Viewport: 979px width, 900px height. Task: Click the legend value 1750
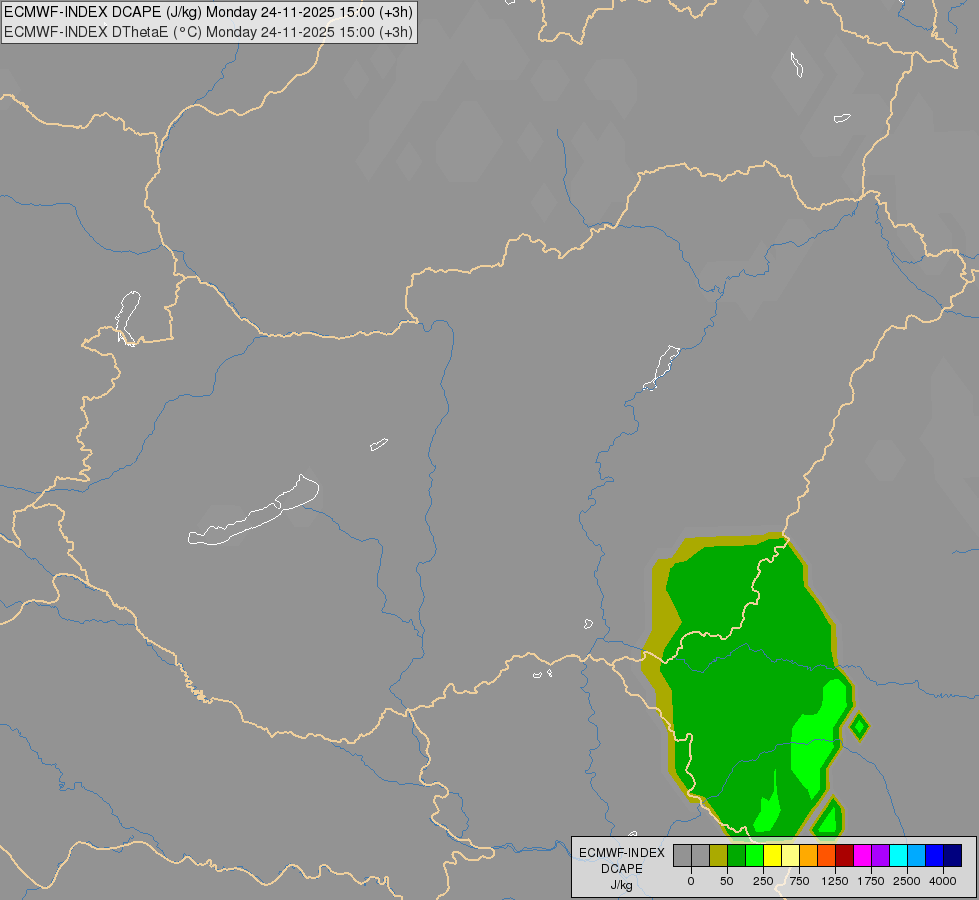(871, 881)
